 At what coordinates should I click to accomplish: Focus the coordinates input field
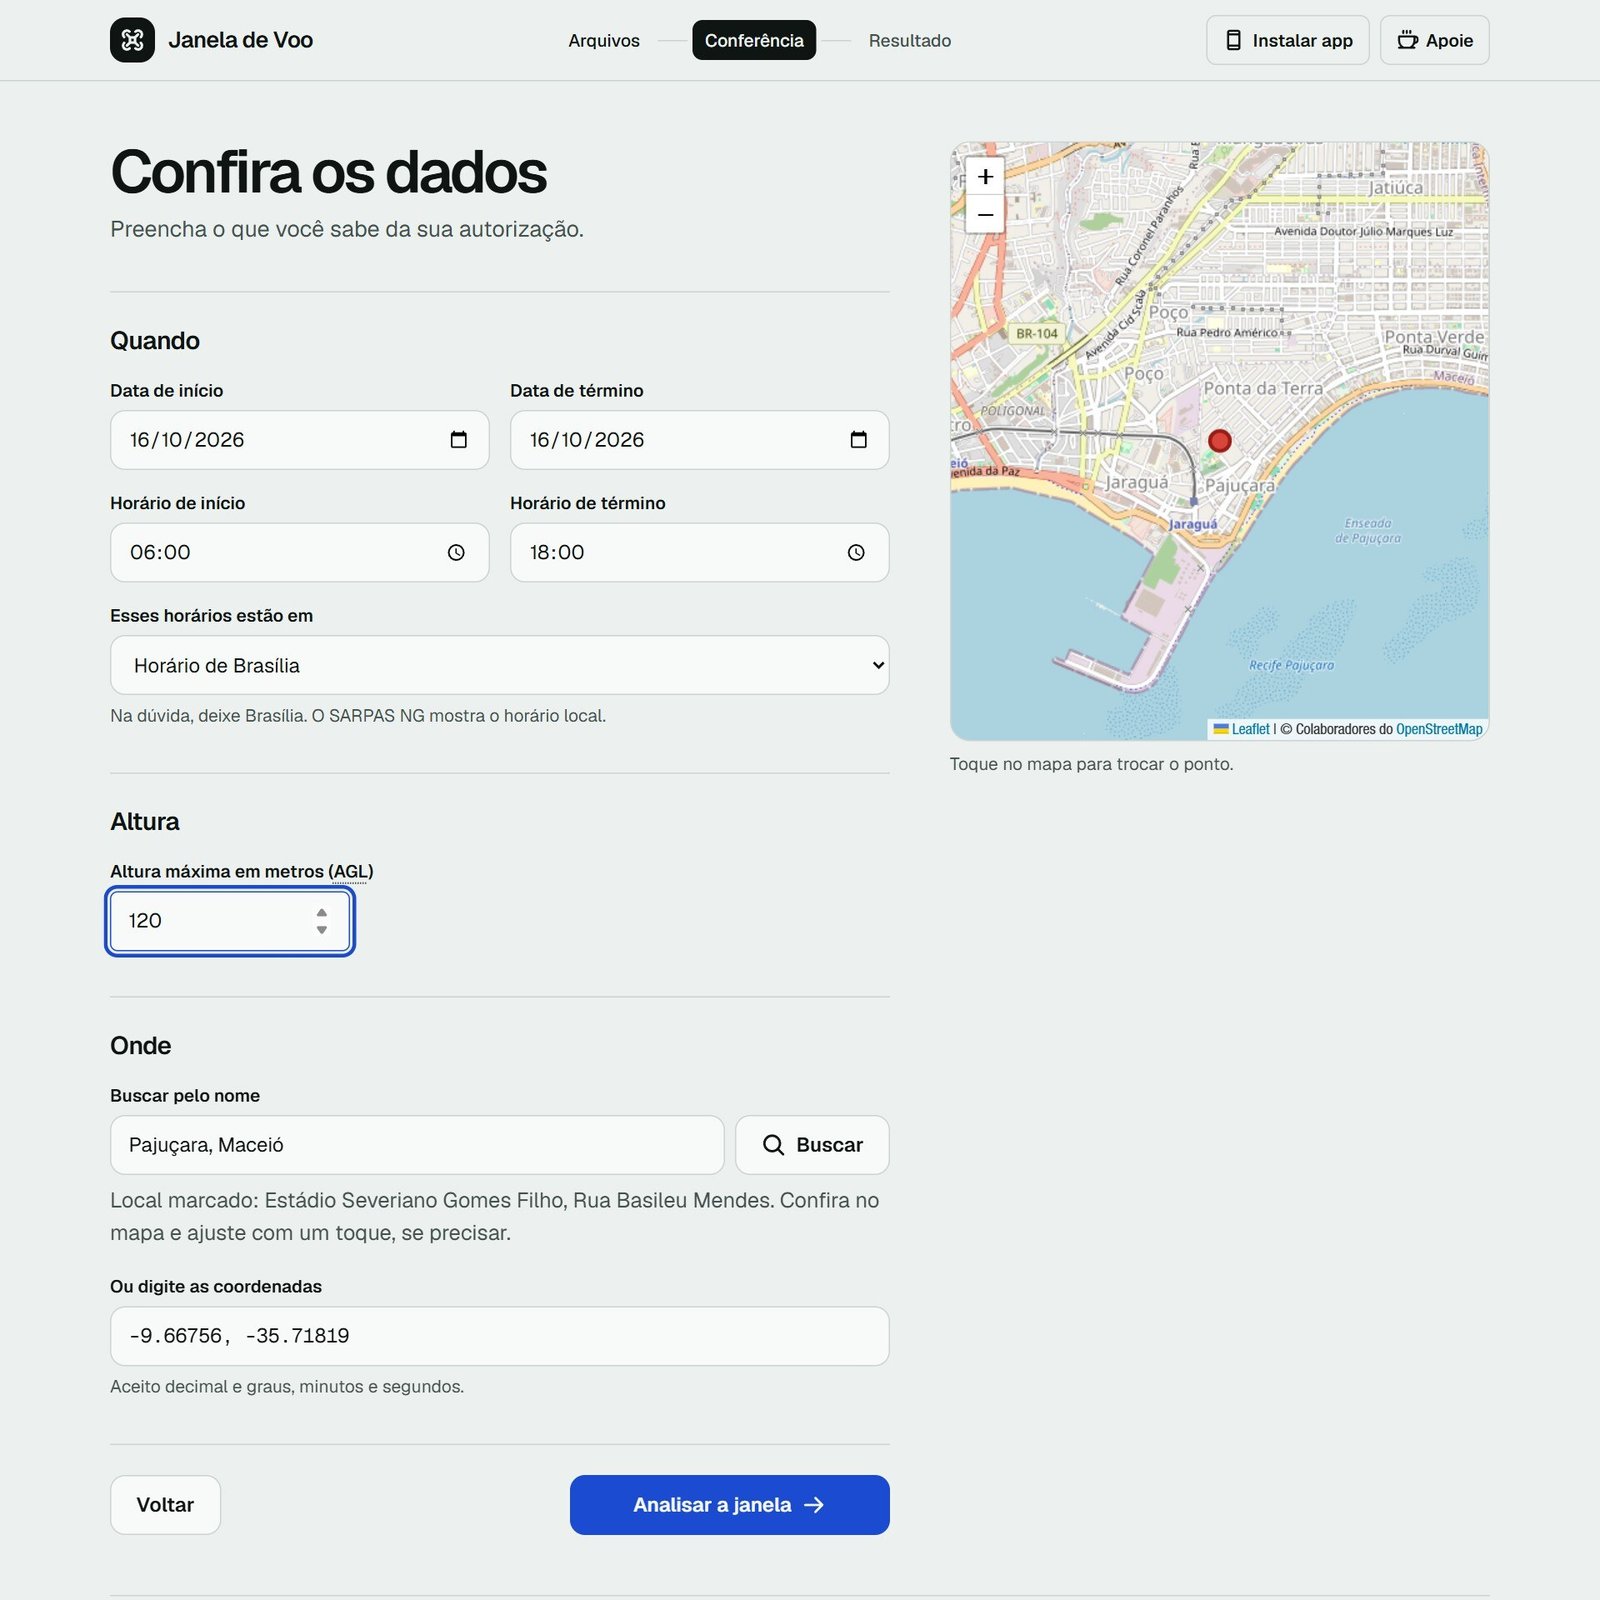coord(500,1336)
